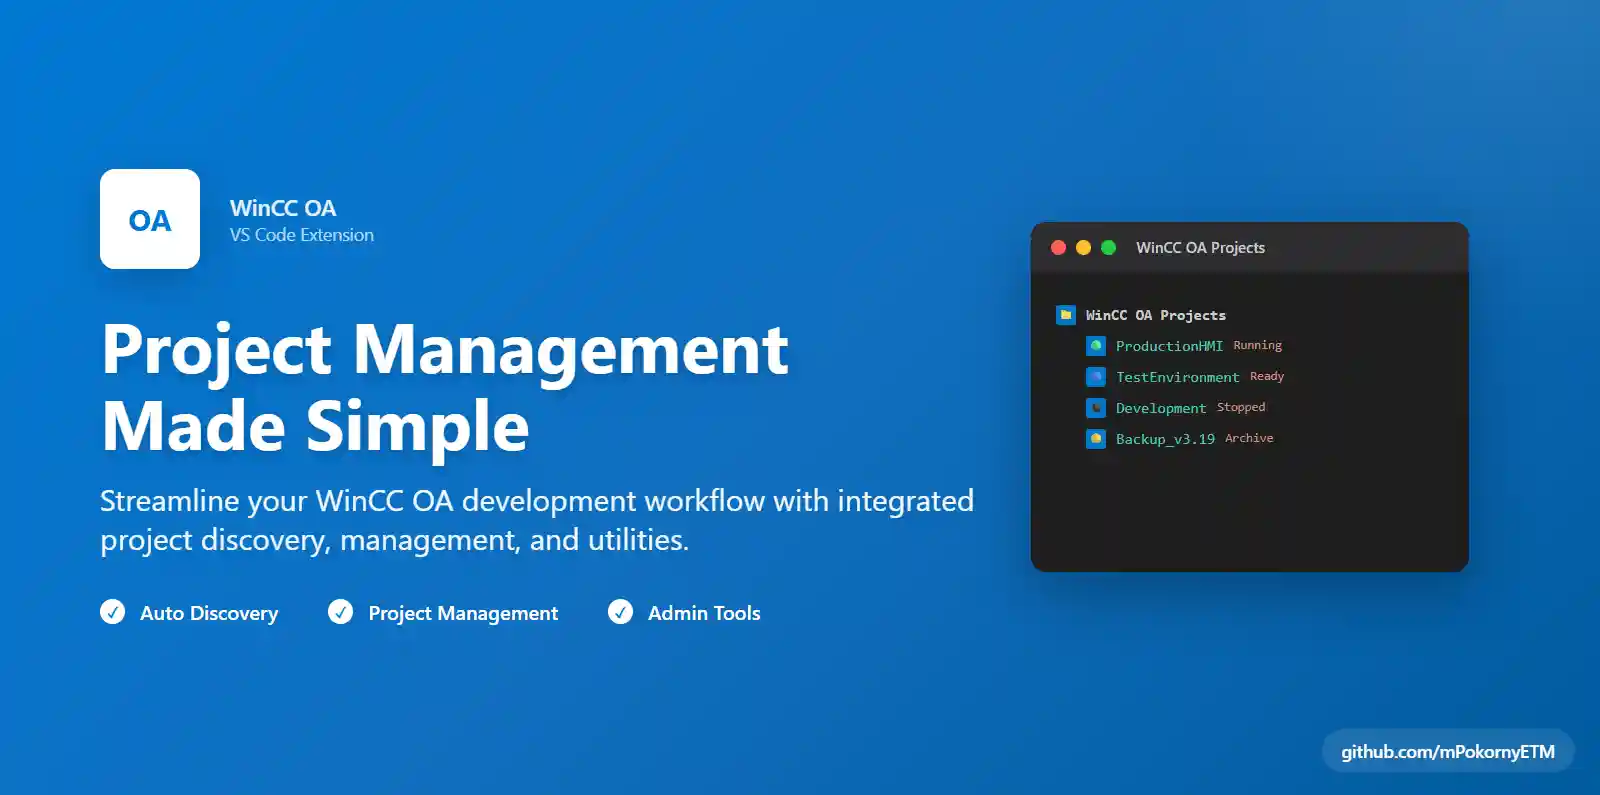Viewport: 1600px width, 795px height.
Task: Click the WinCC OA Projects folder icon
Action: tap(1066, 315)
